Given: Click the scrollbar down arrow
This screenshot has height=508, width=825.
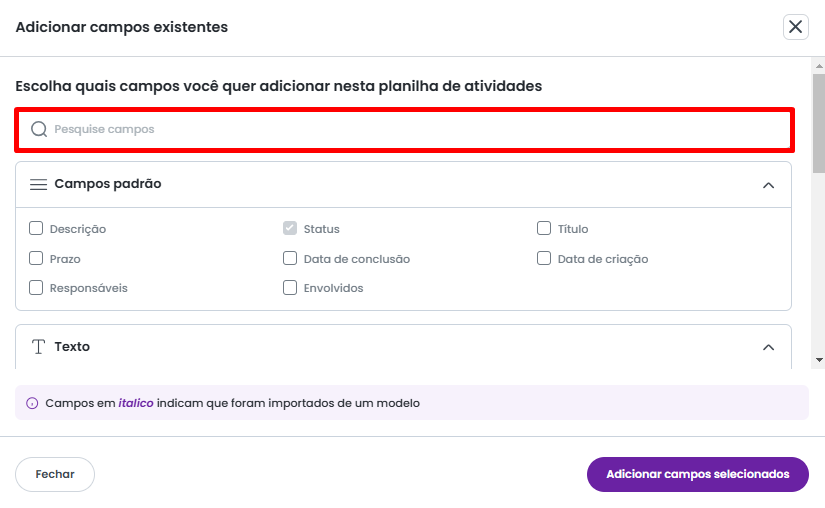Looking at the screenshot, I should click(x=819, y=359).
